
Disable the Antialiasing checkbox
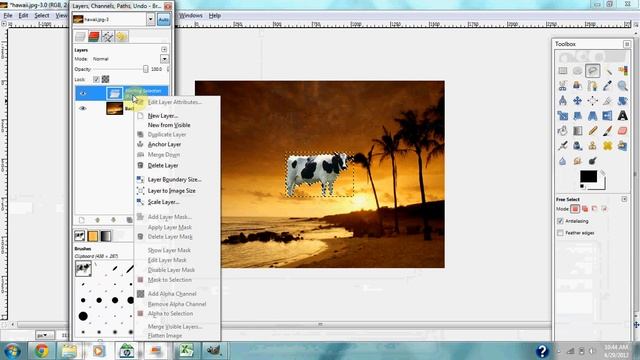coord(560,221)
